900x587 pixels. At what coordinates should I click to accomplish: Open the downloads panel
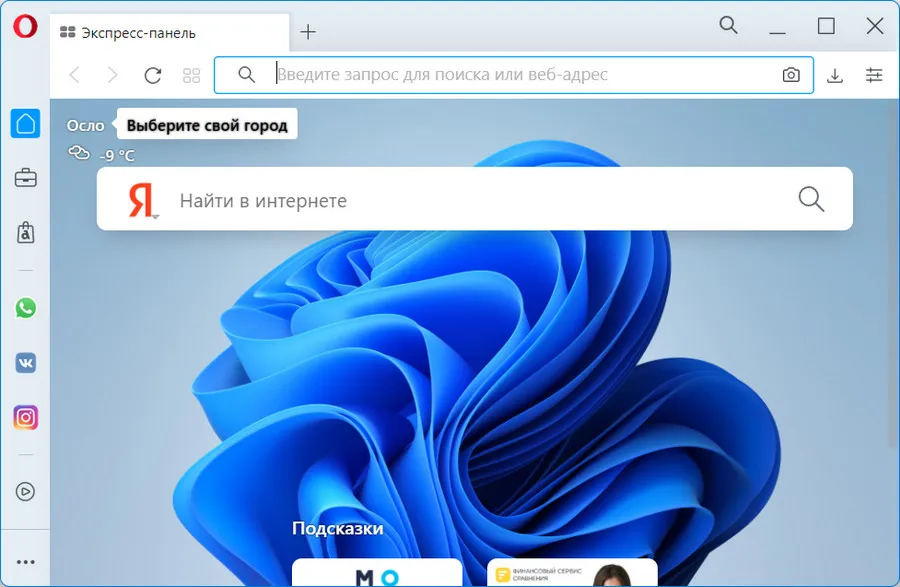[x=836, y=75]
